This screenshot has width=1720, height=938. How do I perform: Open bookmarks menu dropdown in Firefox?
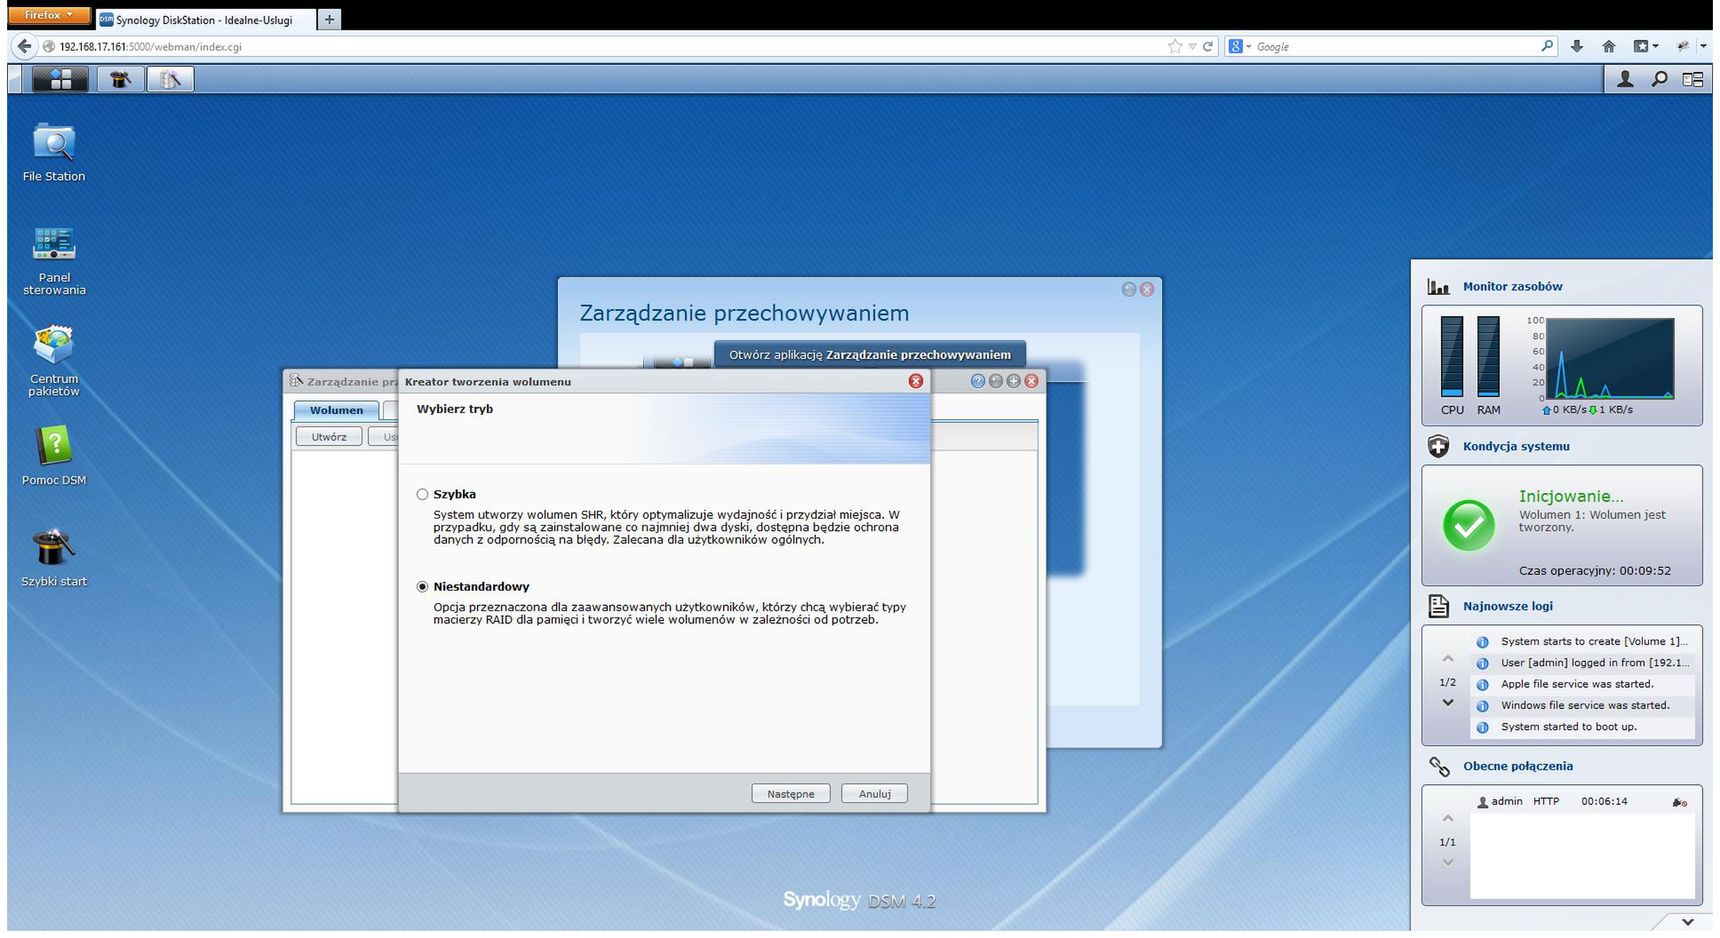pos(1645,46)
